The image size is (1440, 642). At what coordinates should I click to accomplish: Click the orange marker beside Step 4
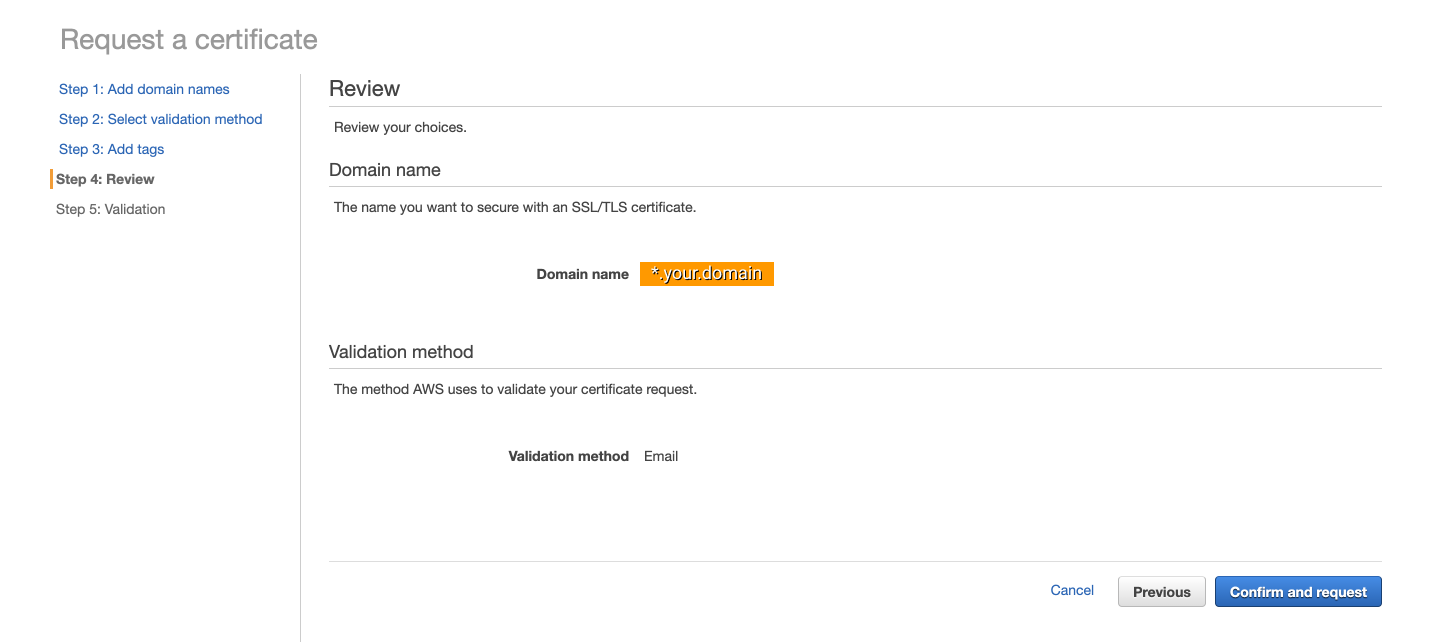pos(51,179)
